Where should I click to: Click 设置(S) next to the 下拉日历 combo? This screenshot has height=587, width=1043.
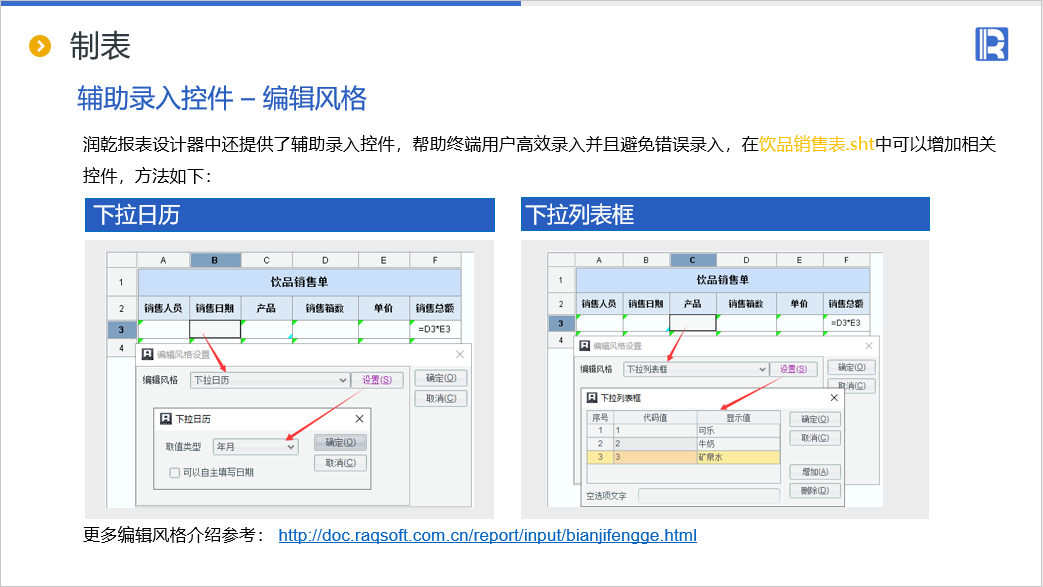[x=377, y=379]
